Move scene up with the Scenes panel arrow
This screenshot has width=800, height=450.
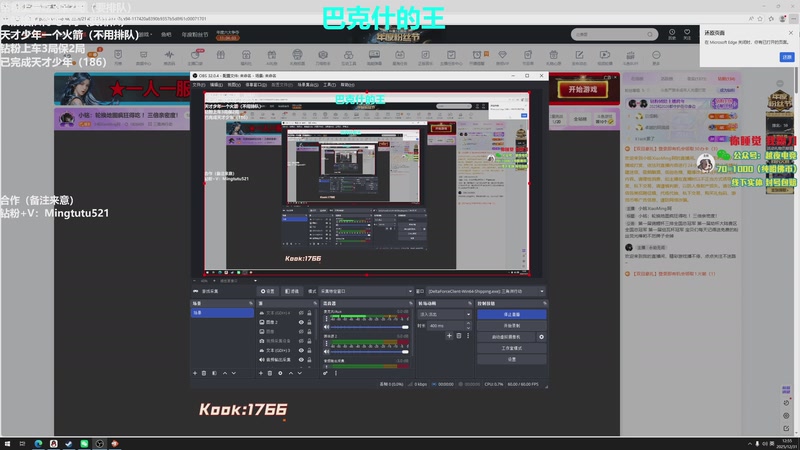point(225,373)
